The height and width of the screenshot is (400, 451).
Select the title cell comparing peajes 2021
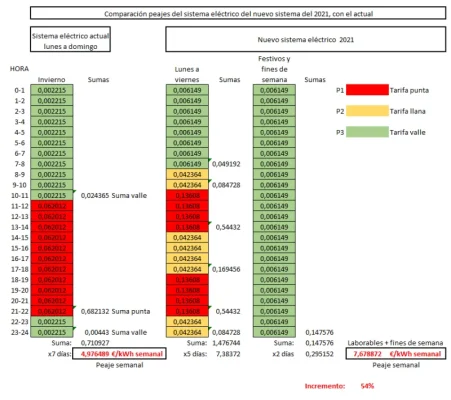(x=238, y=13)
